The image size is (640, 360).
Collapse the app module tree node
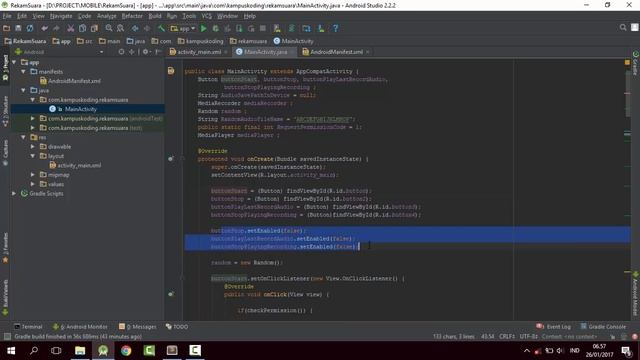click(x=15, y=62)
